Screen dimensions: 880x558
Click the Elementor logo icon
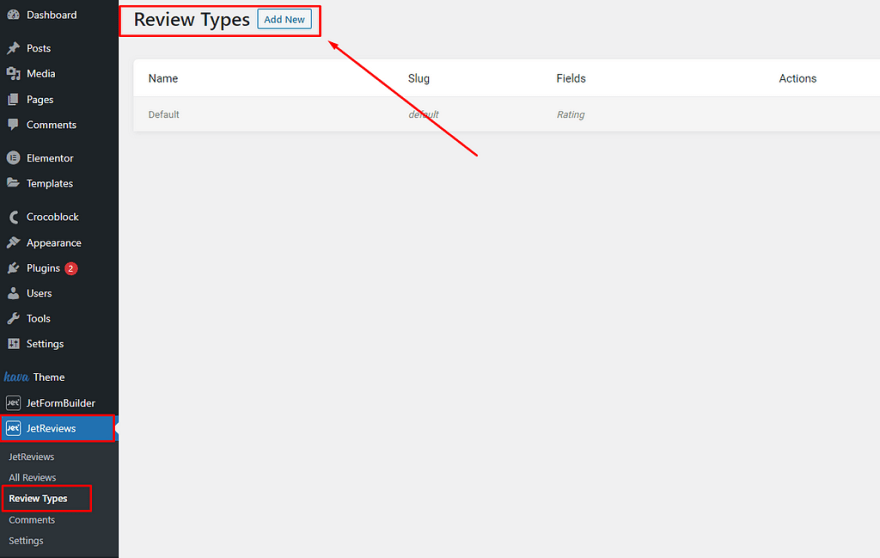tap(13, 158)
